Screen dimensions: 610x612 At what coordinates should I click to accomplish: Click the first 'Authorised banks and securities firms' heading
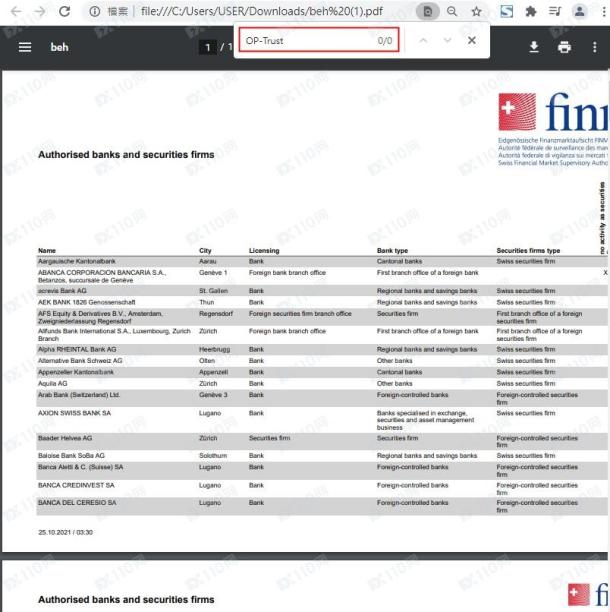pyautogui.click(x=126, y=155)
